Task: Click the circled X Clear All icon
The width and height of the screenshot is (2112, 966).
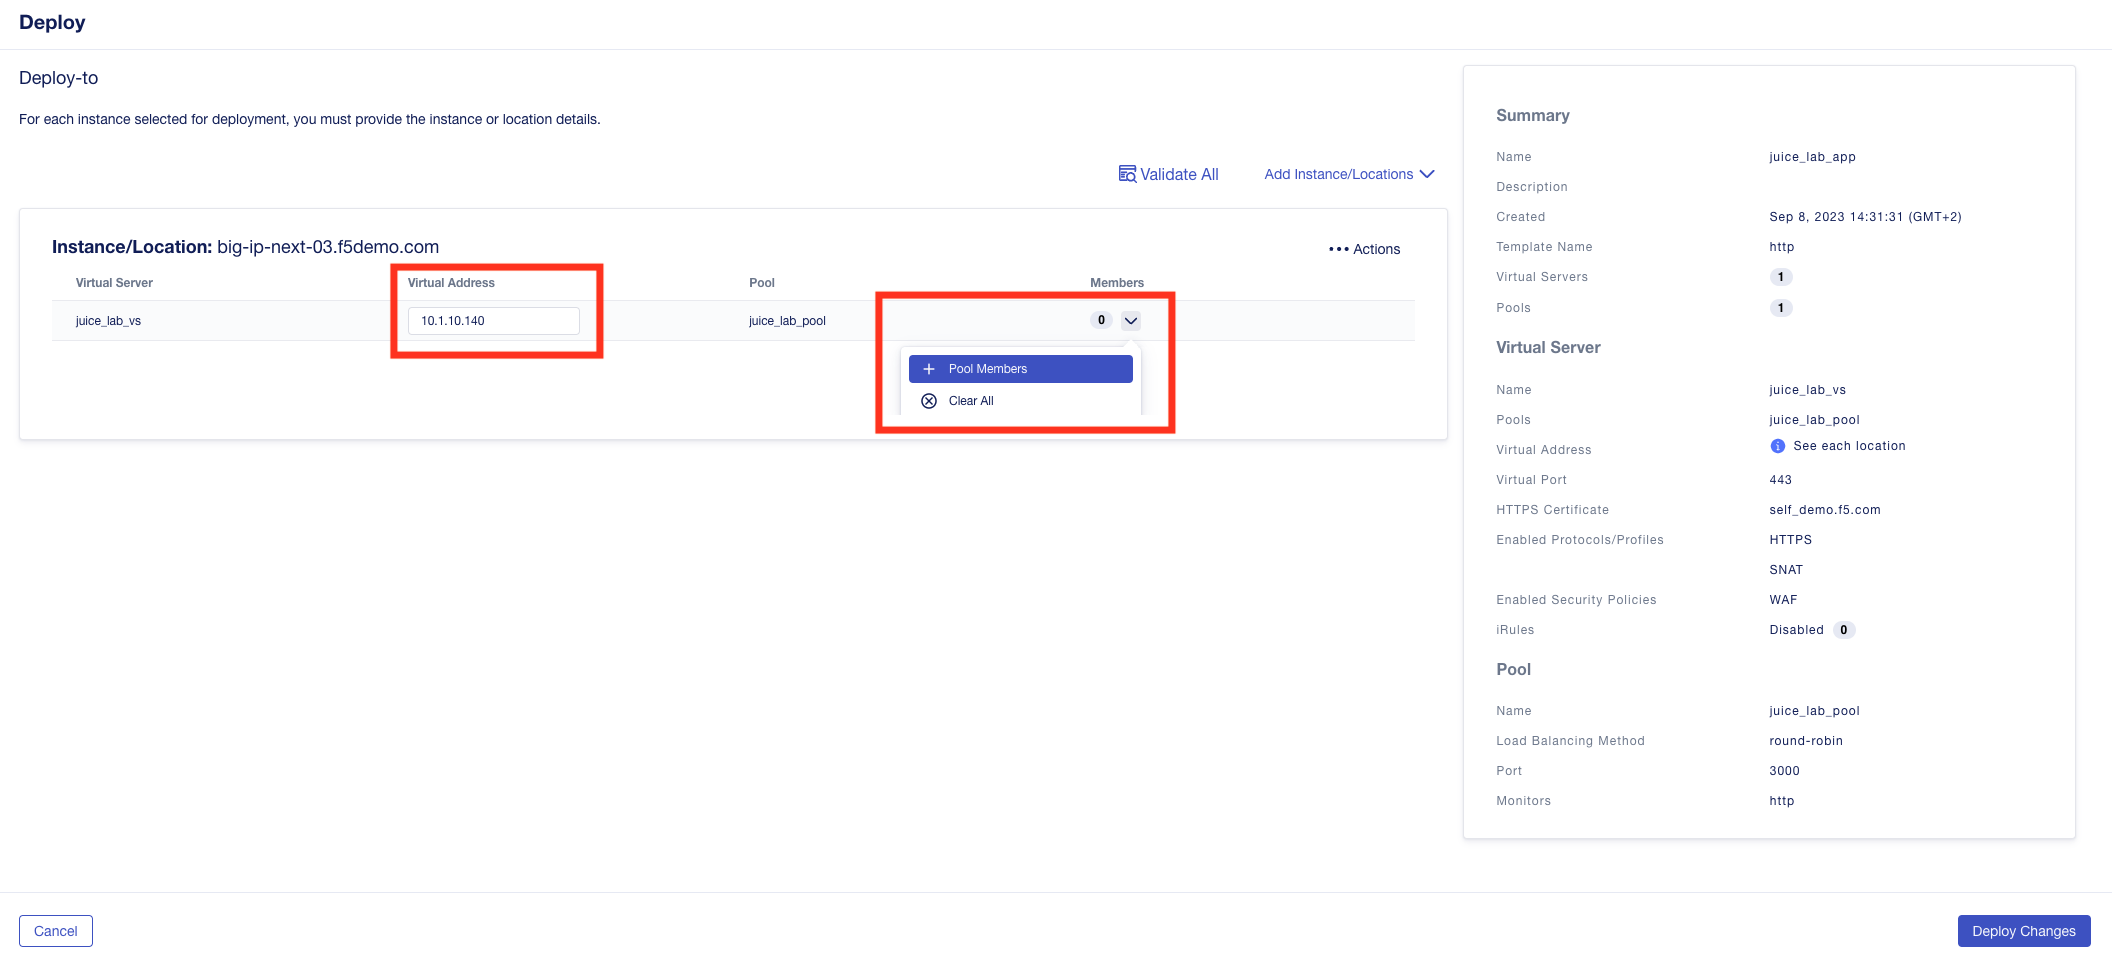Action: tap(929, 401)
